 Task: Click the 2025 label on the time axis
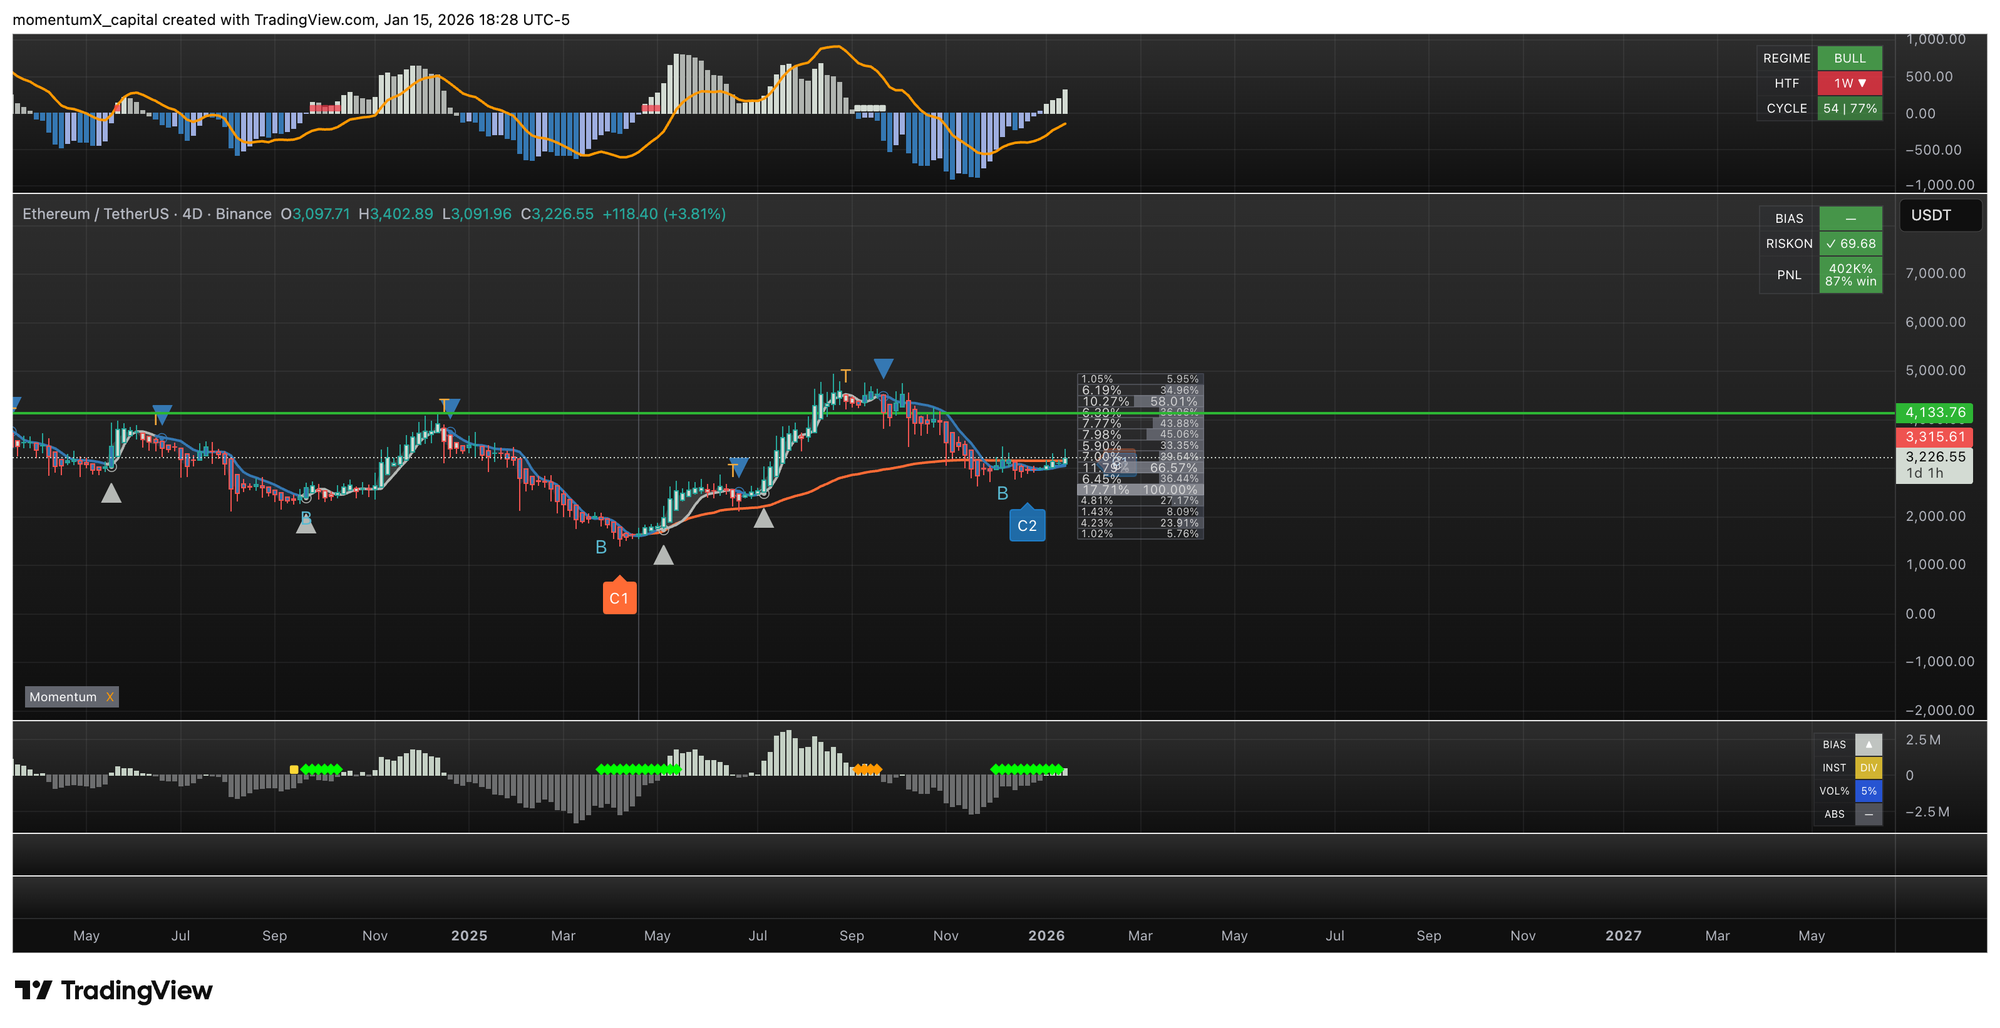(x=469, y=936)
